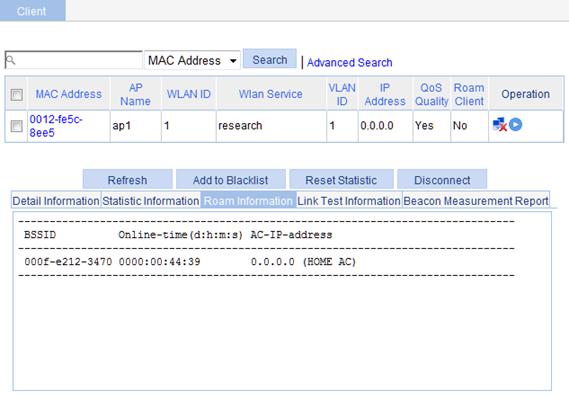Focus the client search input field

(74, 60)
